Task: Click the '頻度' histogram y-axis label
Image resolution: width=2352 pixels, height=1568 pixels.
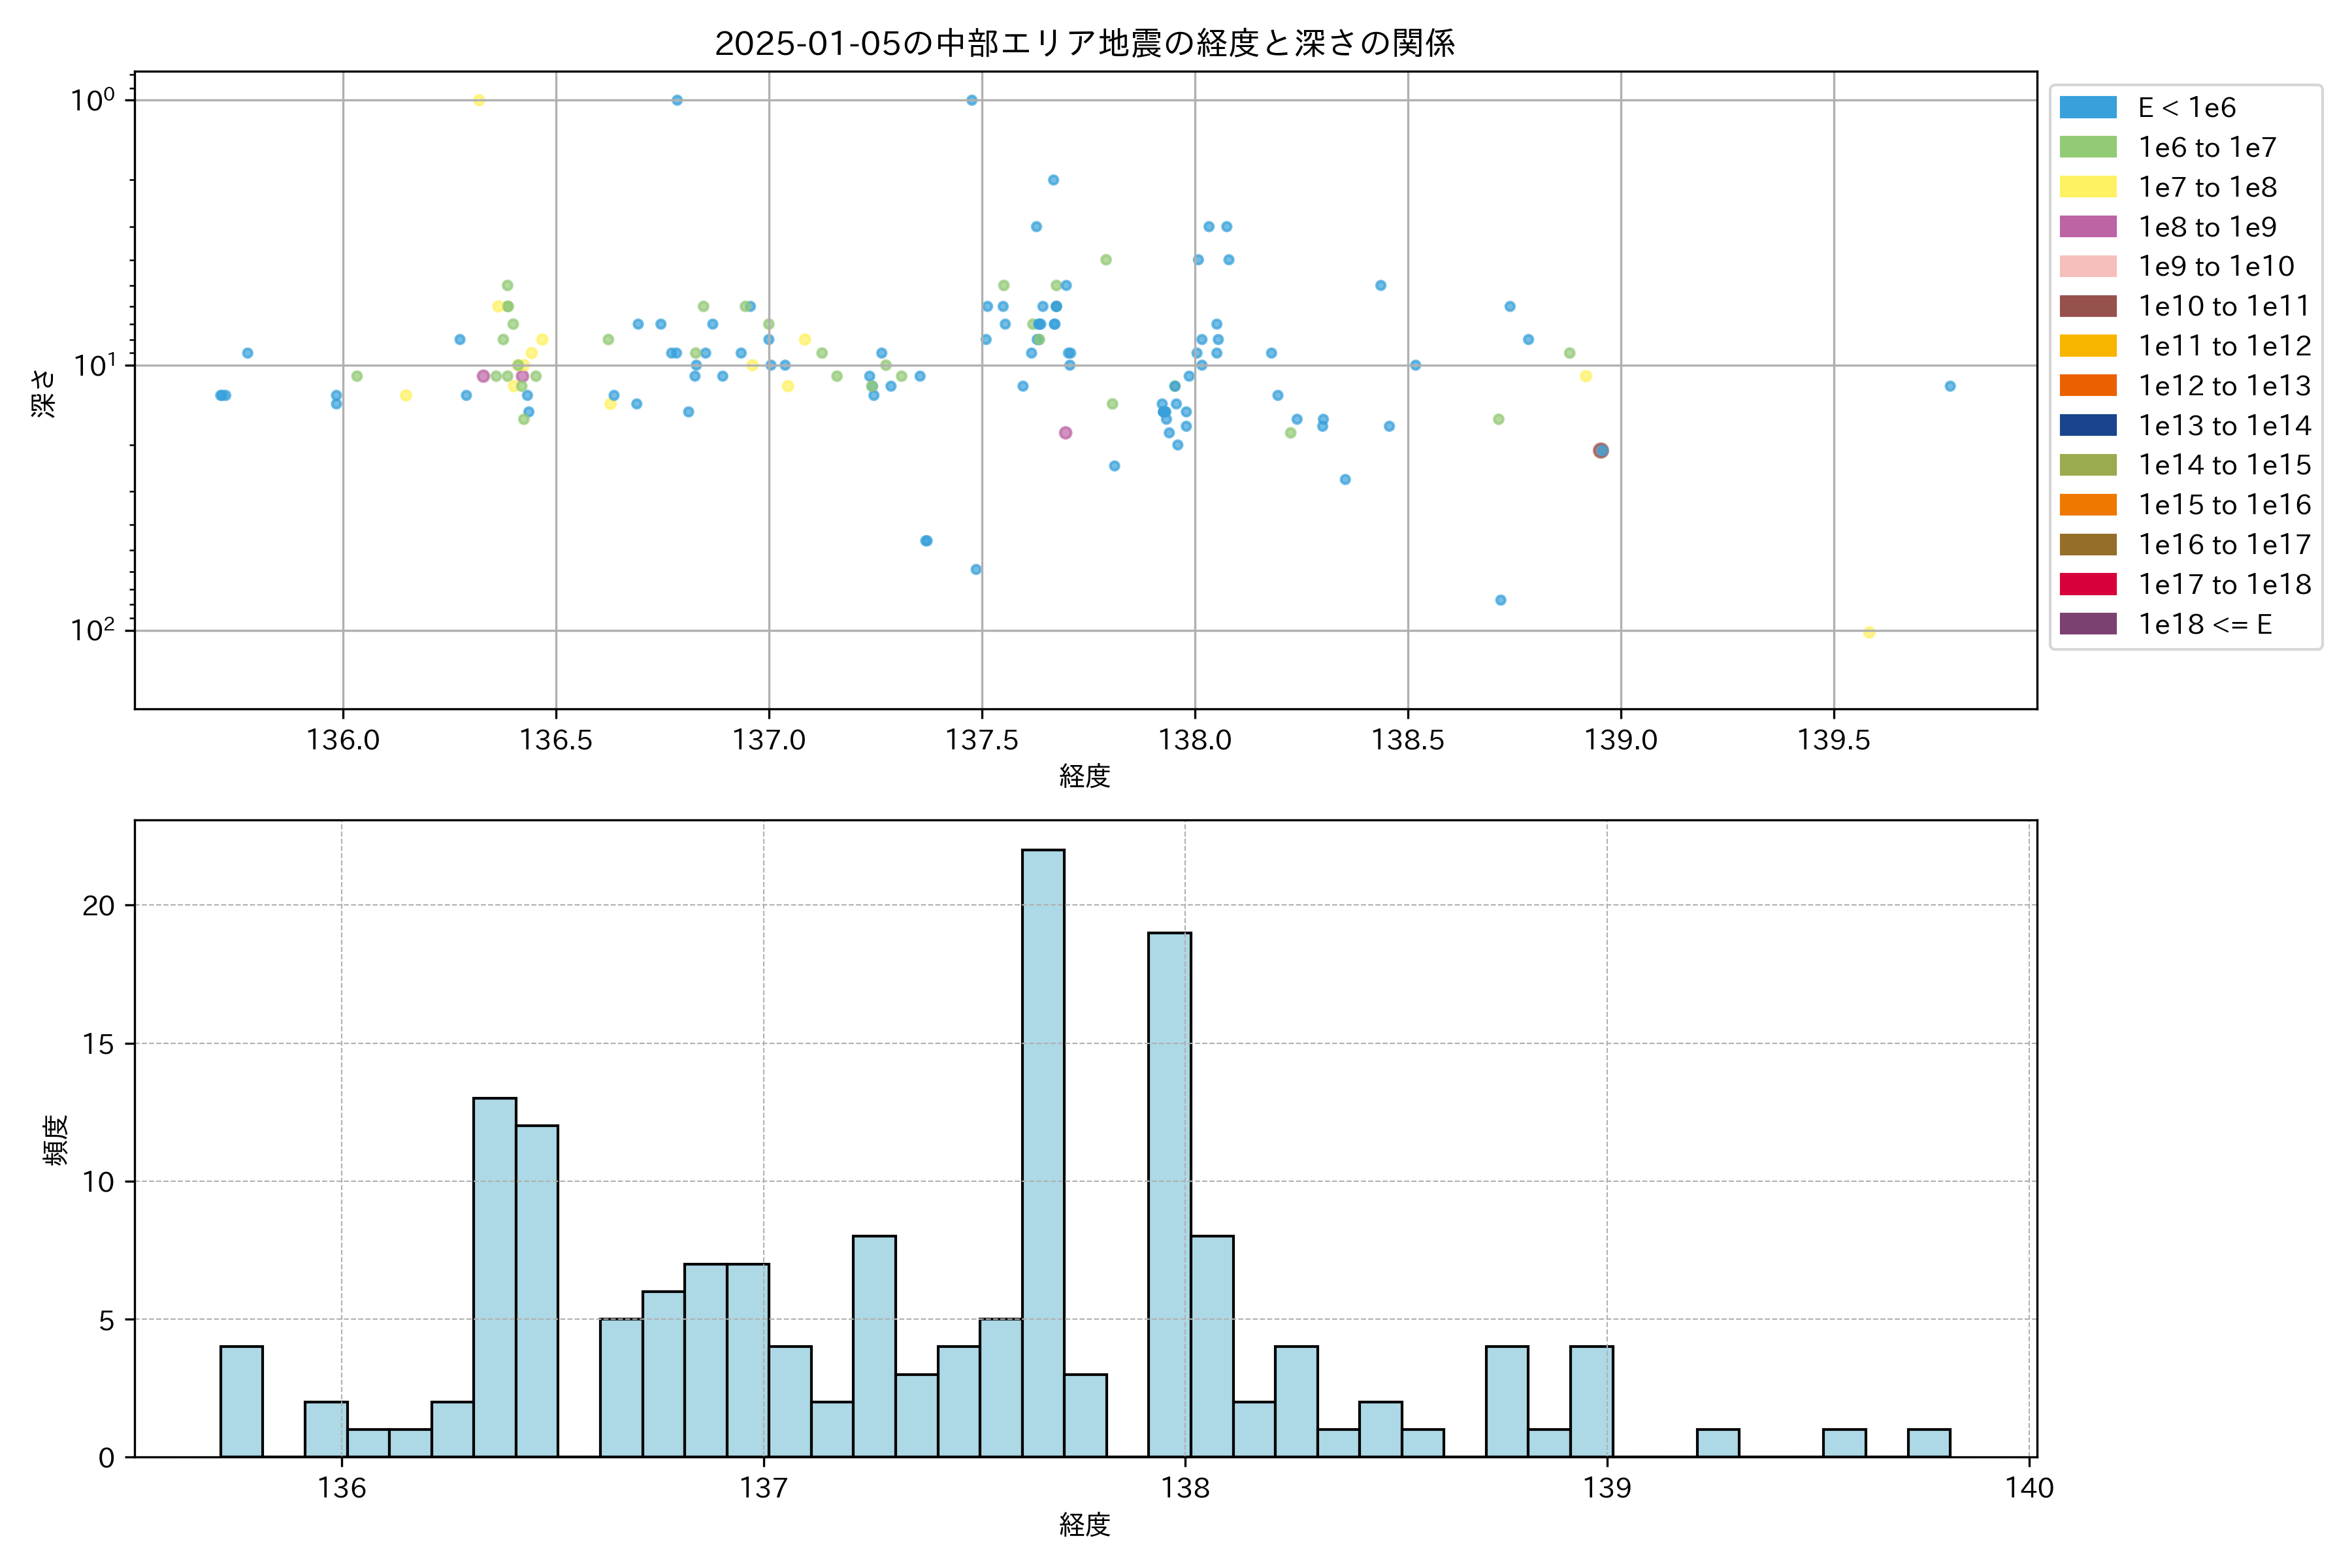Action: pyautogui.click(x=56, y=1140)
